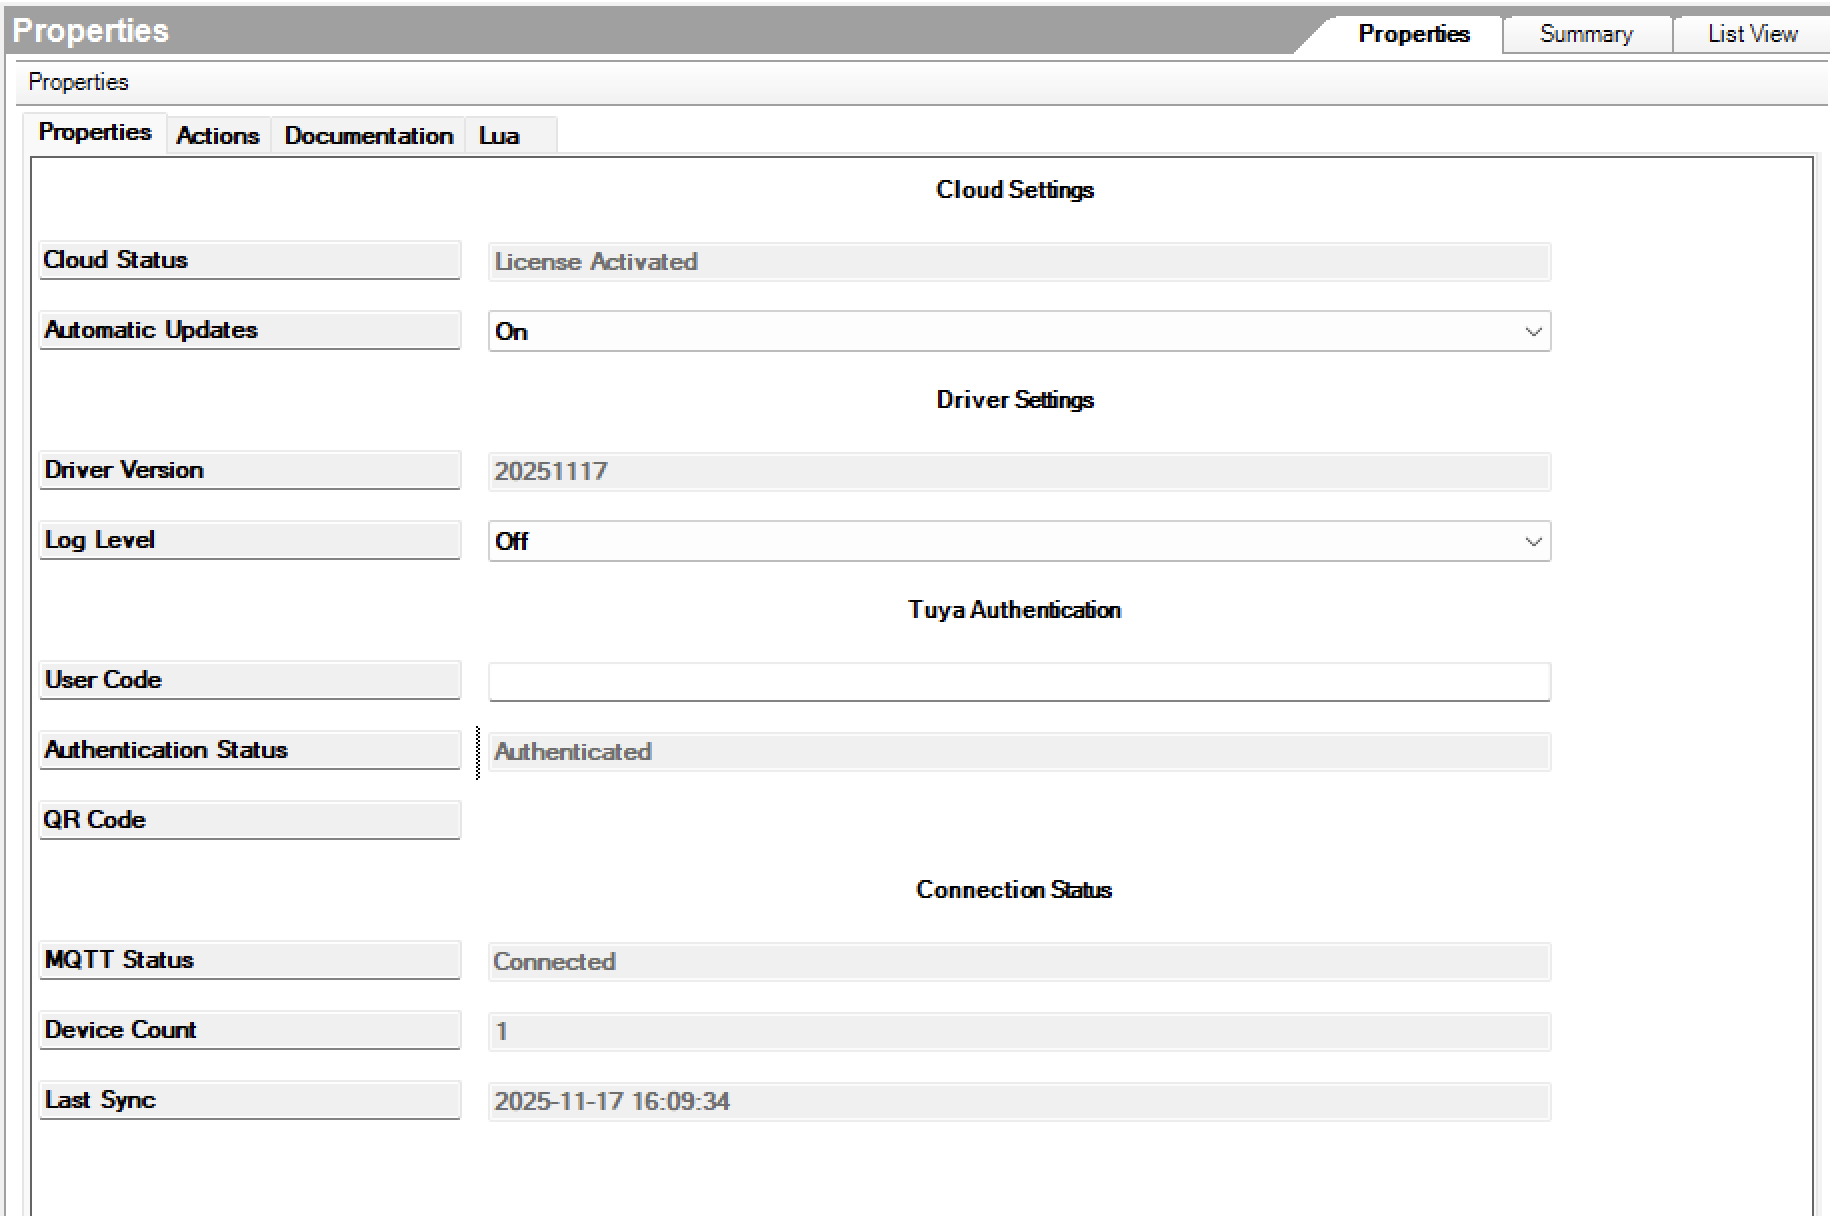Open the Lua tab
The width and height of the screenshot is (1830, 1216).
click(x=499, y=136)
